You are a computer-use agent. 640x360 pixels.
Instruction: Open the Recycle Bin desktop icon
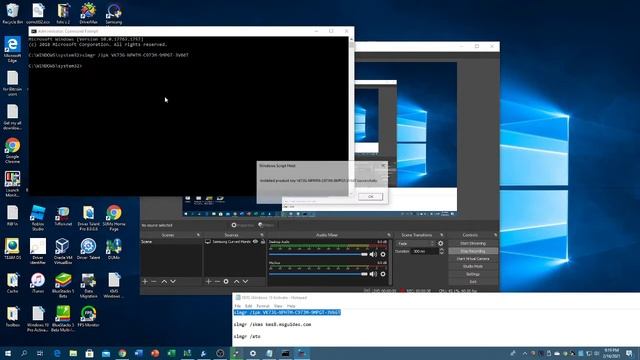click(x=12, y=13)
